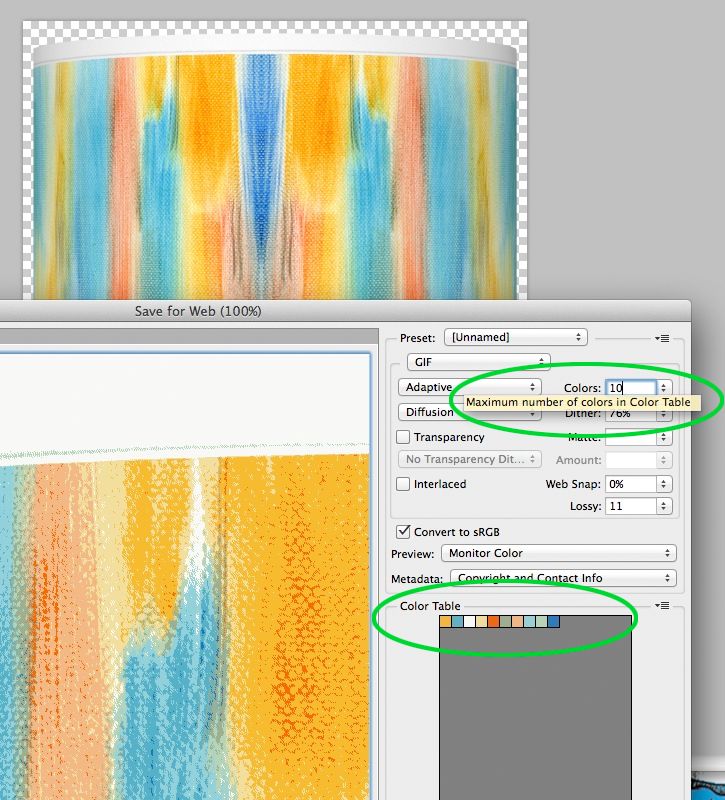
Task: Open the GIF file format dropdown
Action: click(478, 362)
